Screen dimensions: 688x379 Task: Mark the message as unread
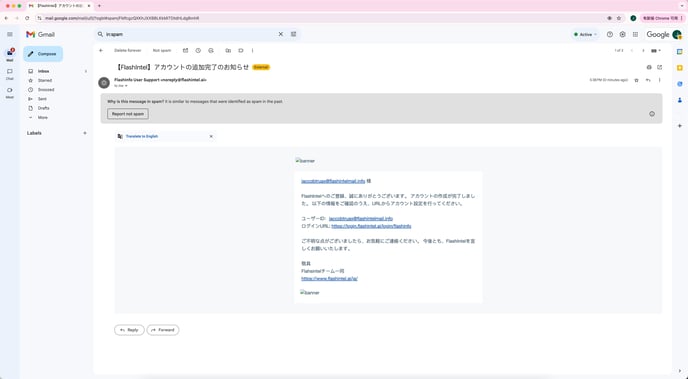[x=186, y=50]
